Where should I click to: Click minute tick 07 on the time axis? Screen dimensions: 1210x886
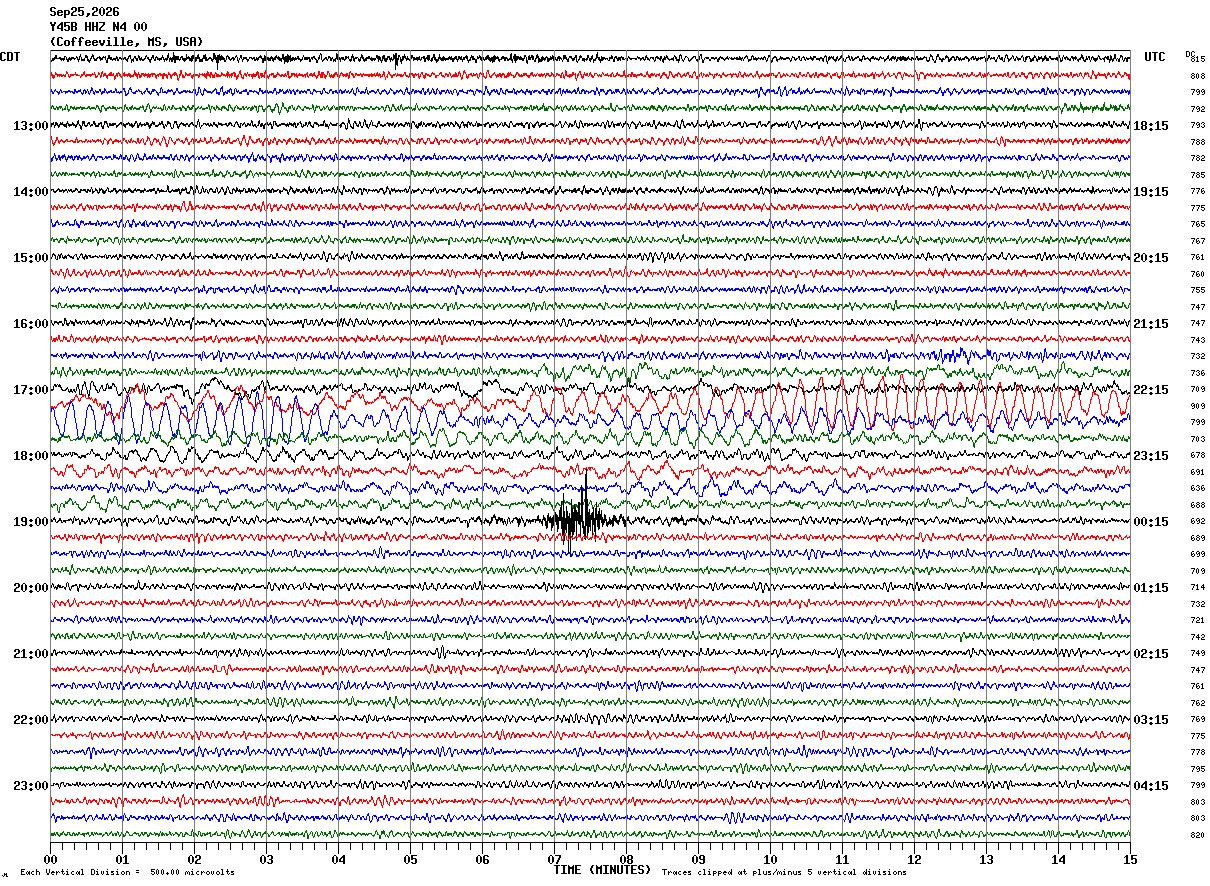[x=554, y=859]
